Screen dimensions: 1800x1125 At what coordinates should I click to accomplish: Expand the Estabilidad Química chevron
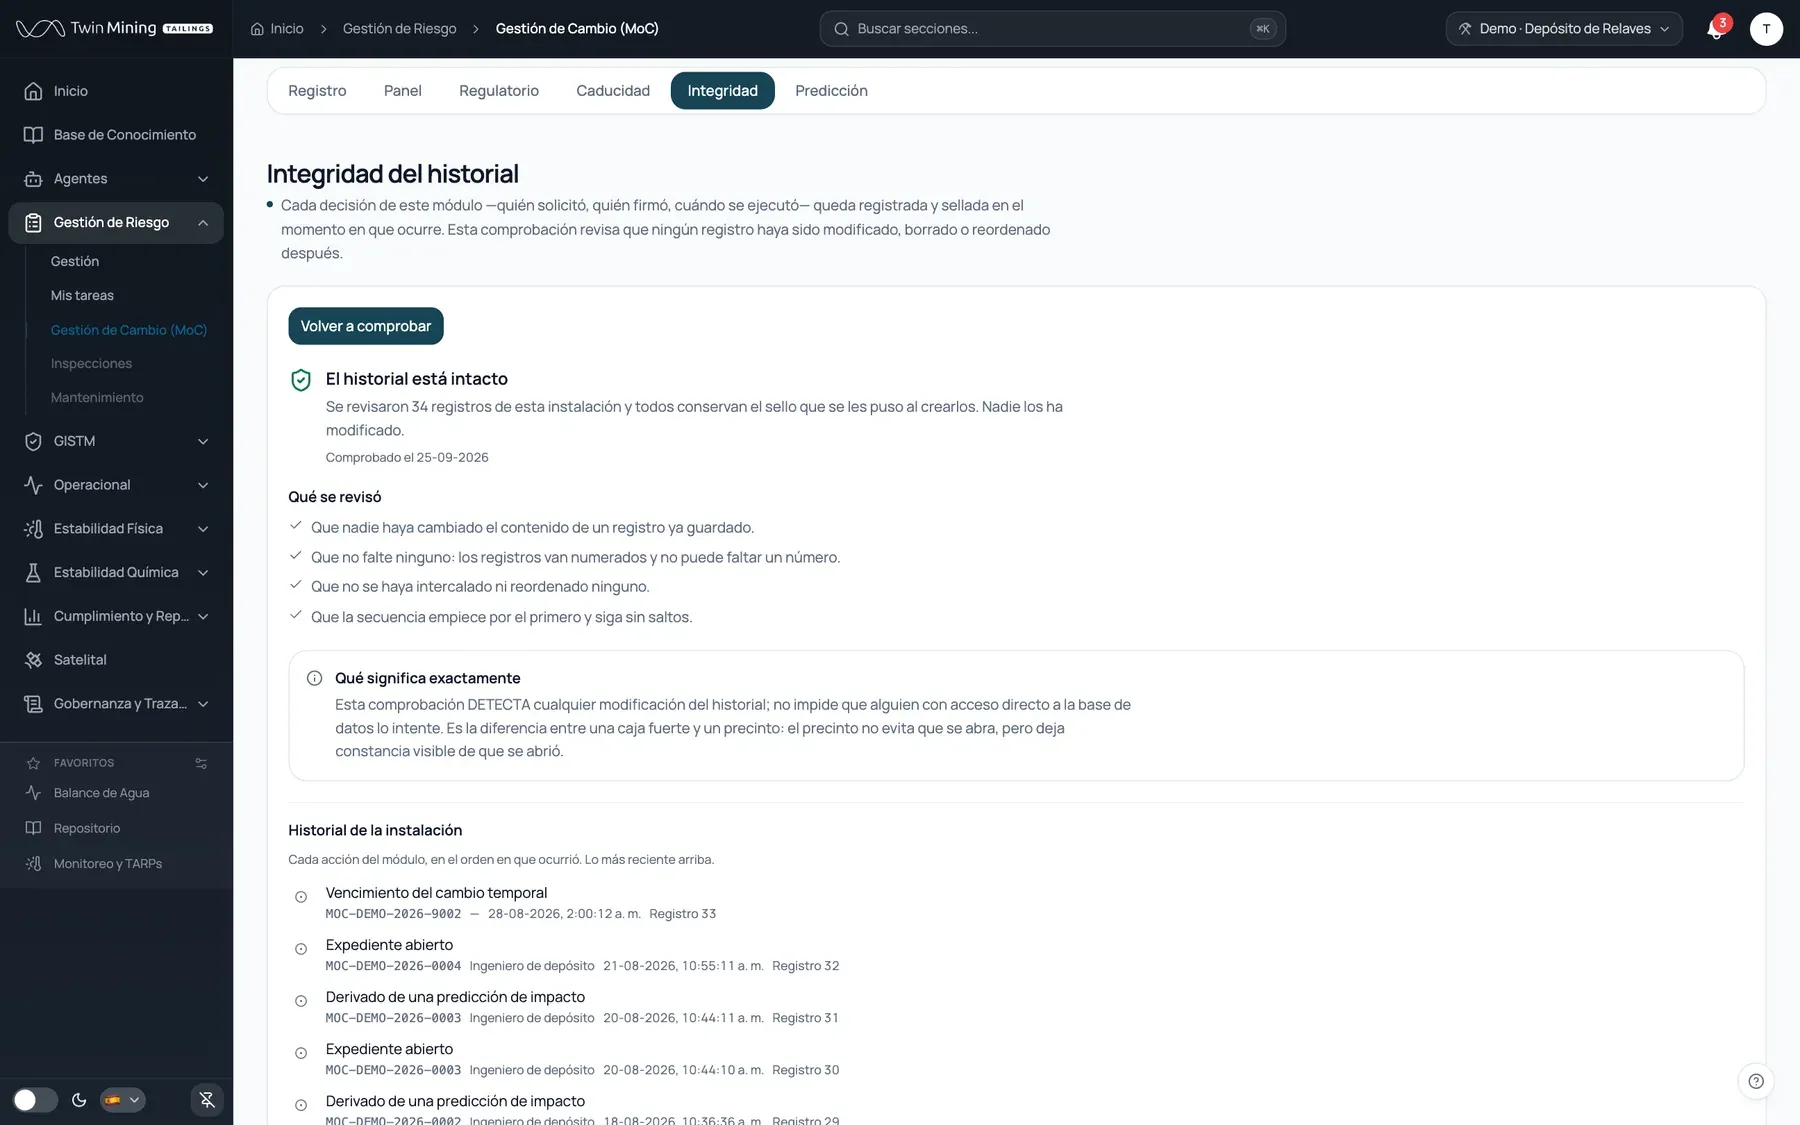point(203,573)
